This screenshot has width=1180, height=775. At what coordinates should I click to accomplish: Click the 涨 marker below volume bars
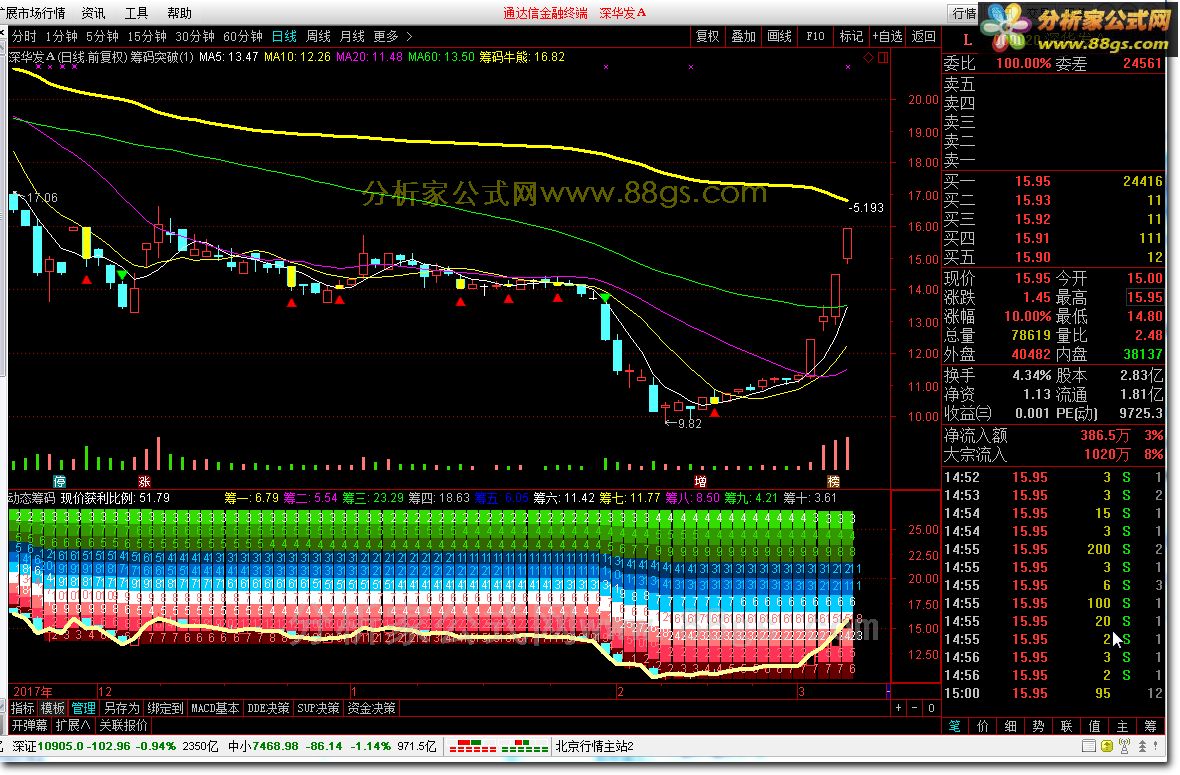[x=144, y=482]
